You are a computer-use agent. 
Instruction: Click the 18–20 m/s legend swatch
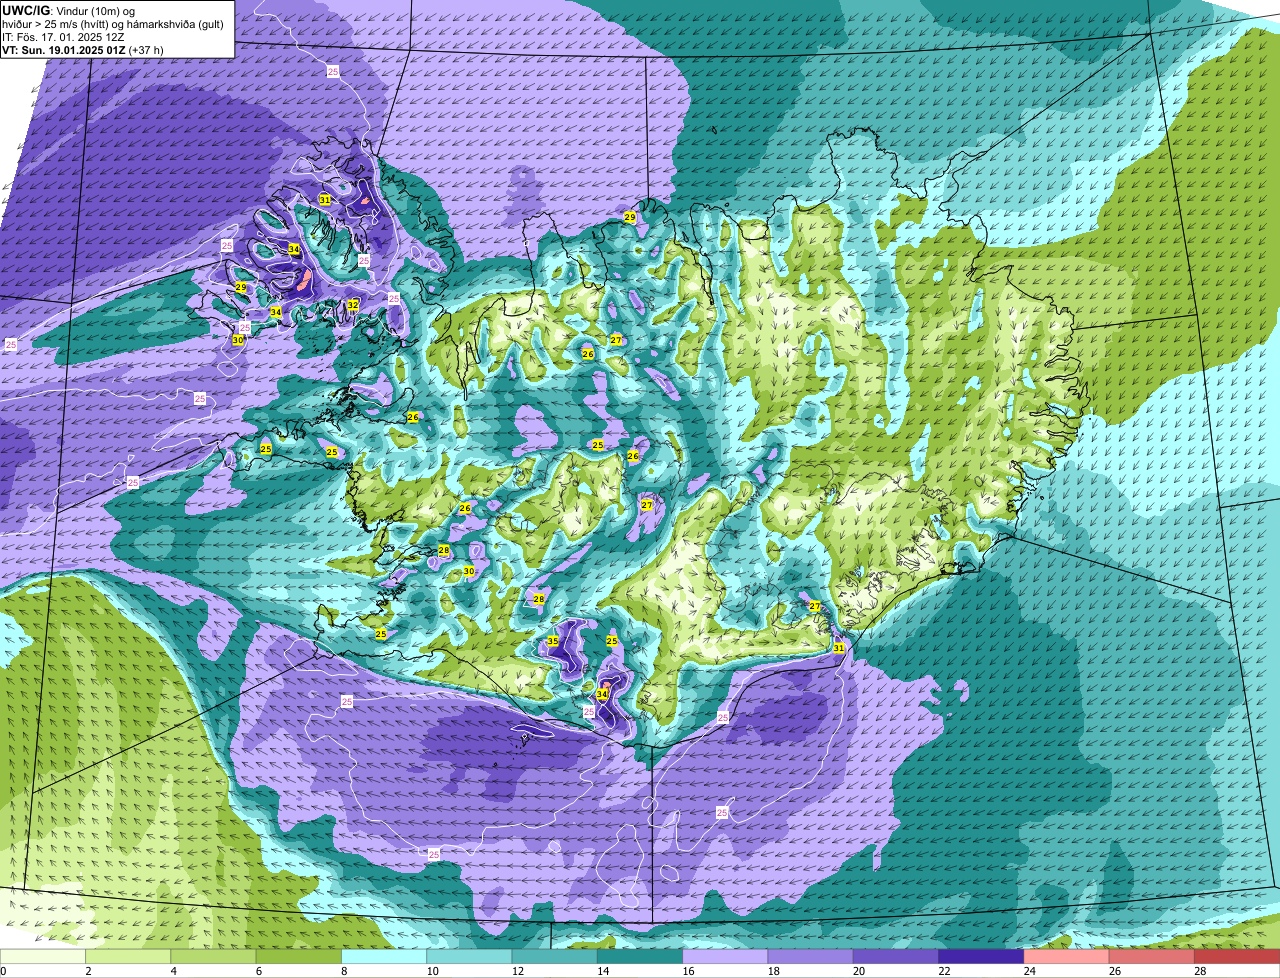pyautogui.click(x=811, y=956)
